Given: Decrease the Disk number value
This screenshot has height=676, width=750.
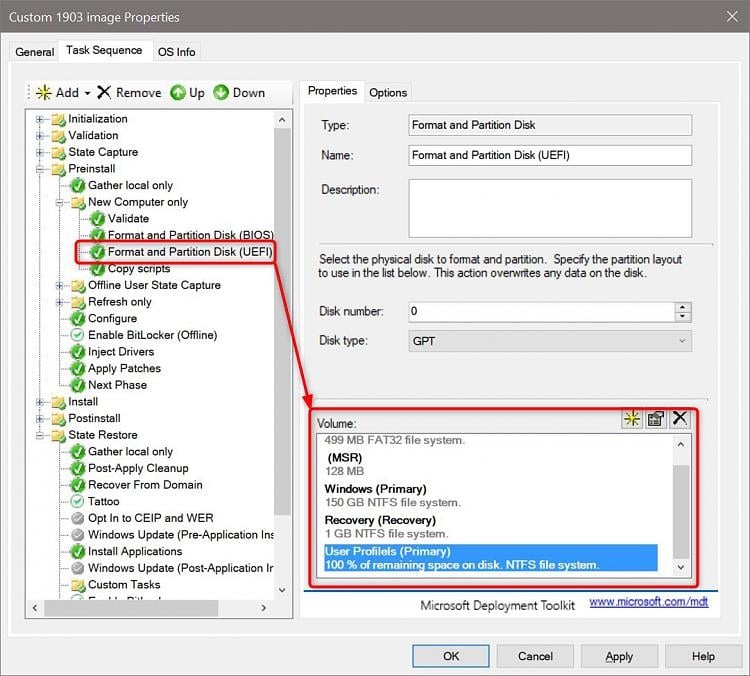Looking at the screenshot, I should tap(683, 316).
